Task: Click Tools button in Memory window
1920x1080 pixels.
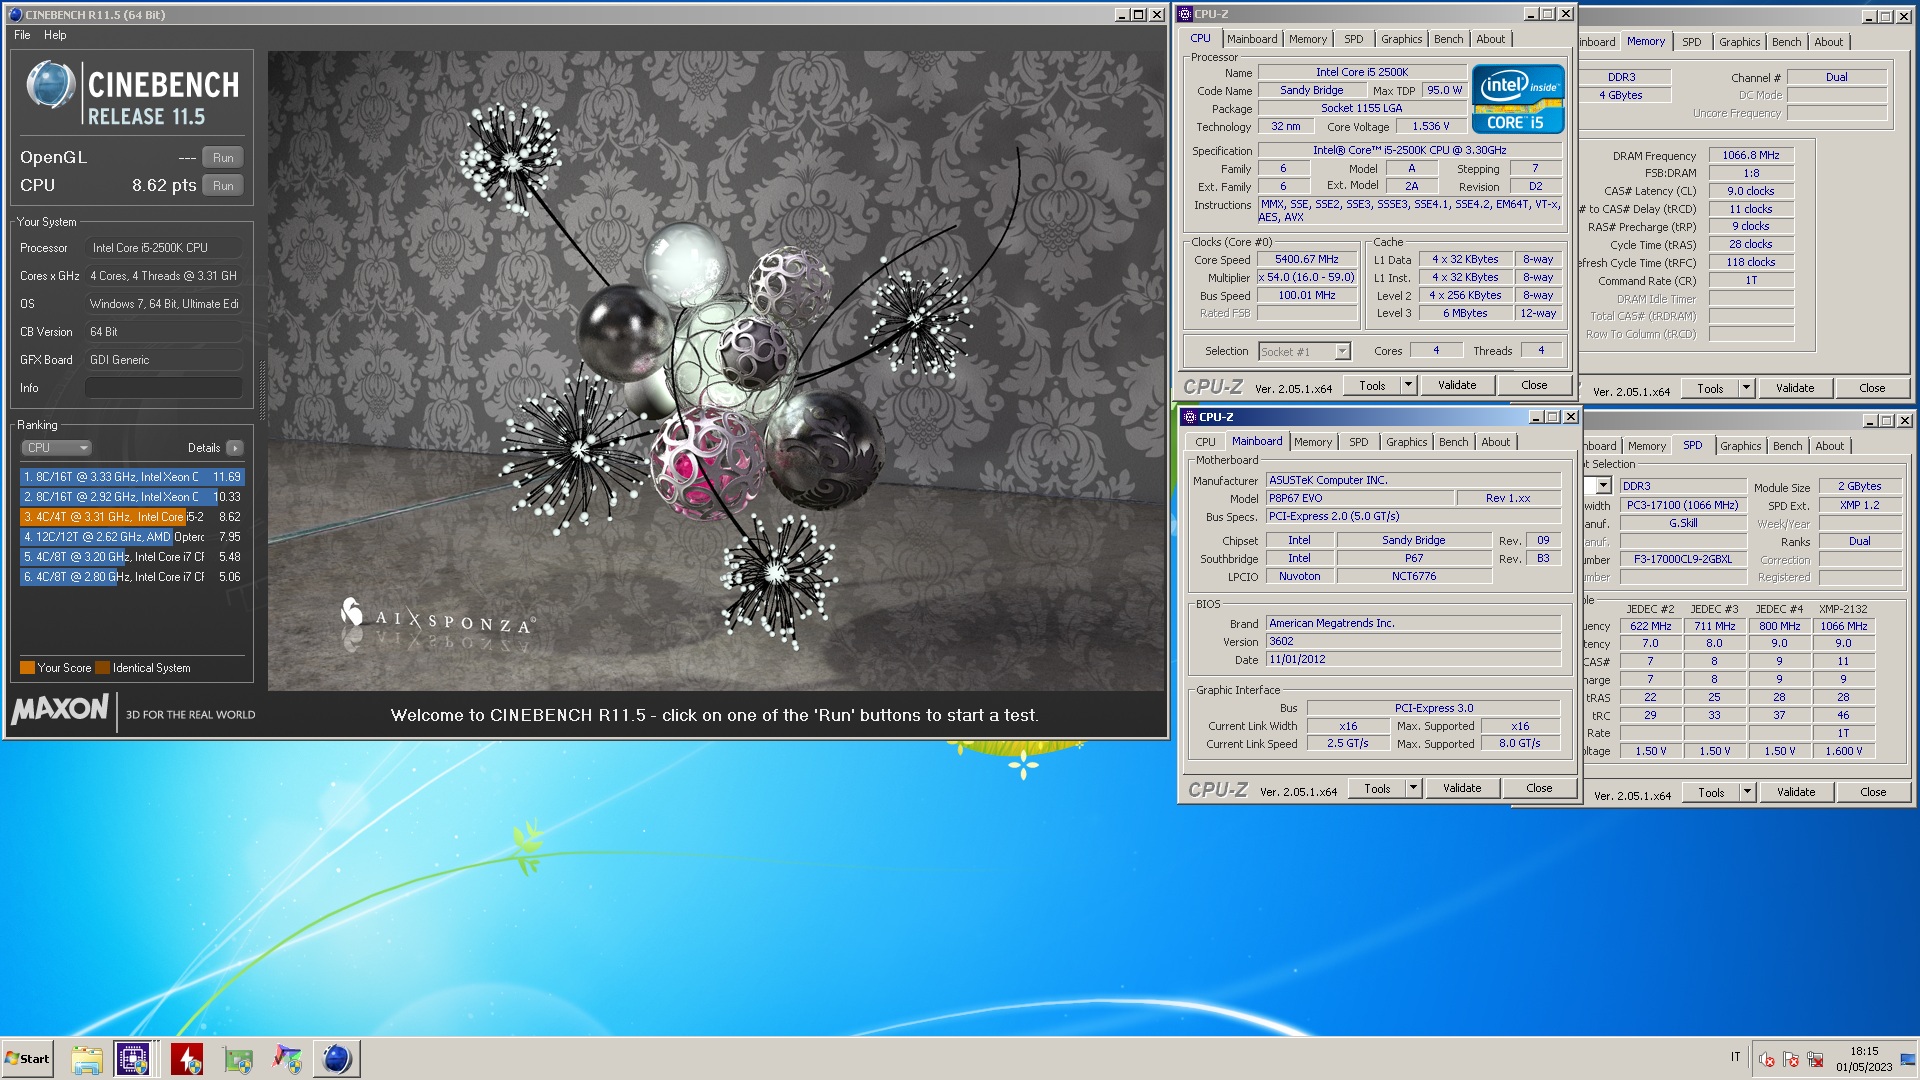Action: pos(1710,388)
